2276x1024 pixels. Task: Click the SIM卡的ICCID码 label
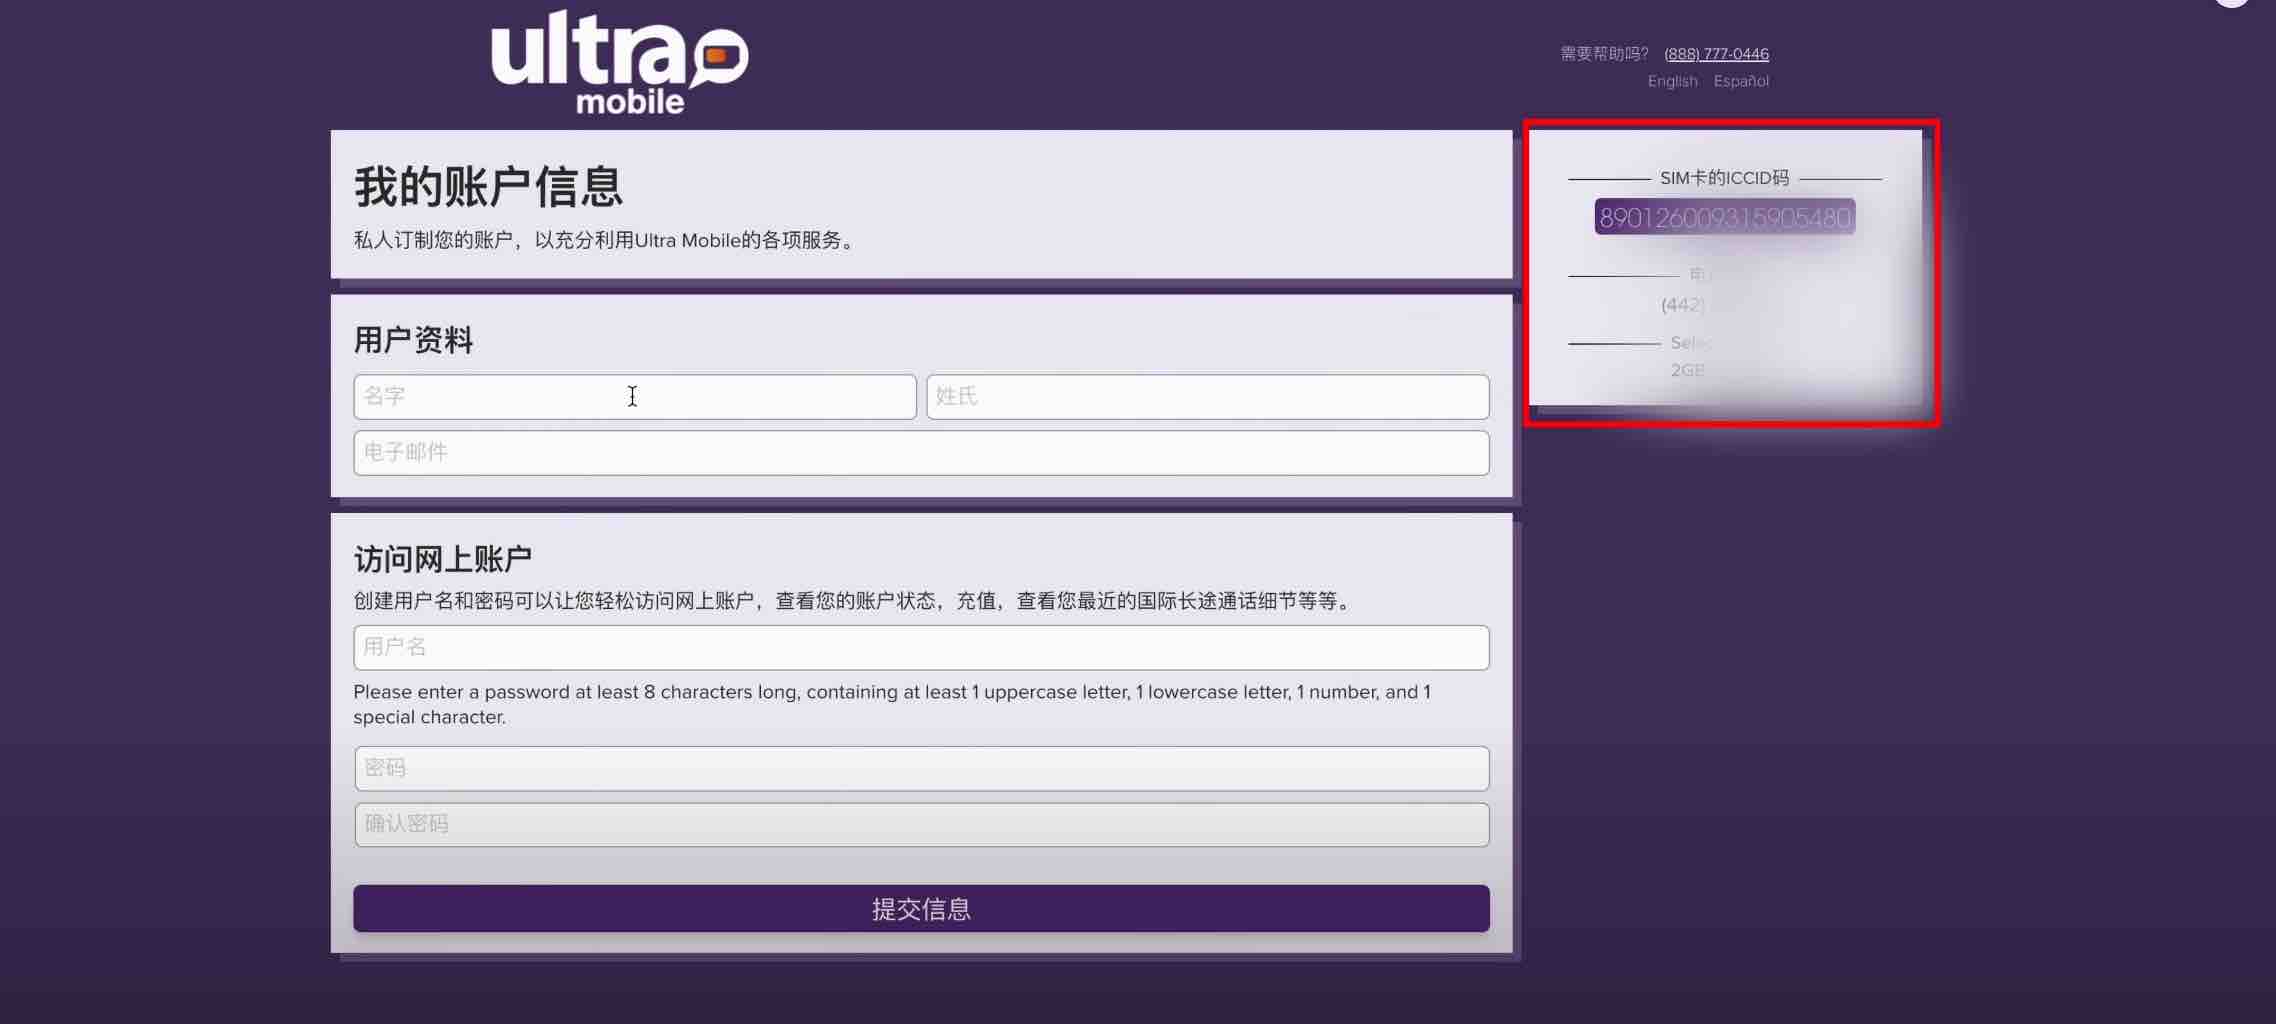[x=1724, y=178]
